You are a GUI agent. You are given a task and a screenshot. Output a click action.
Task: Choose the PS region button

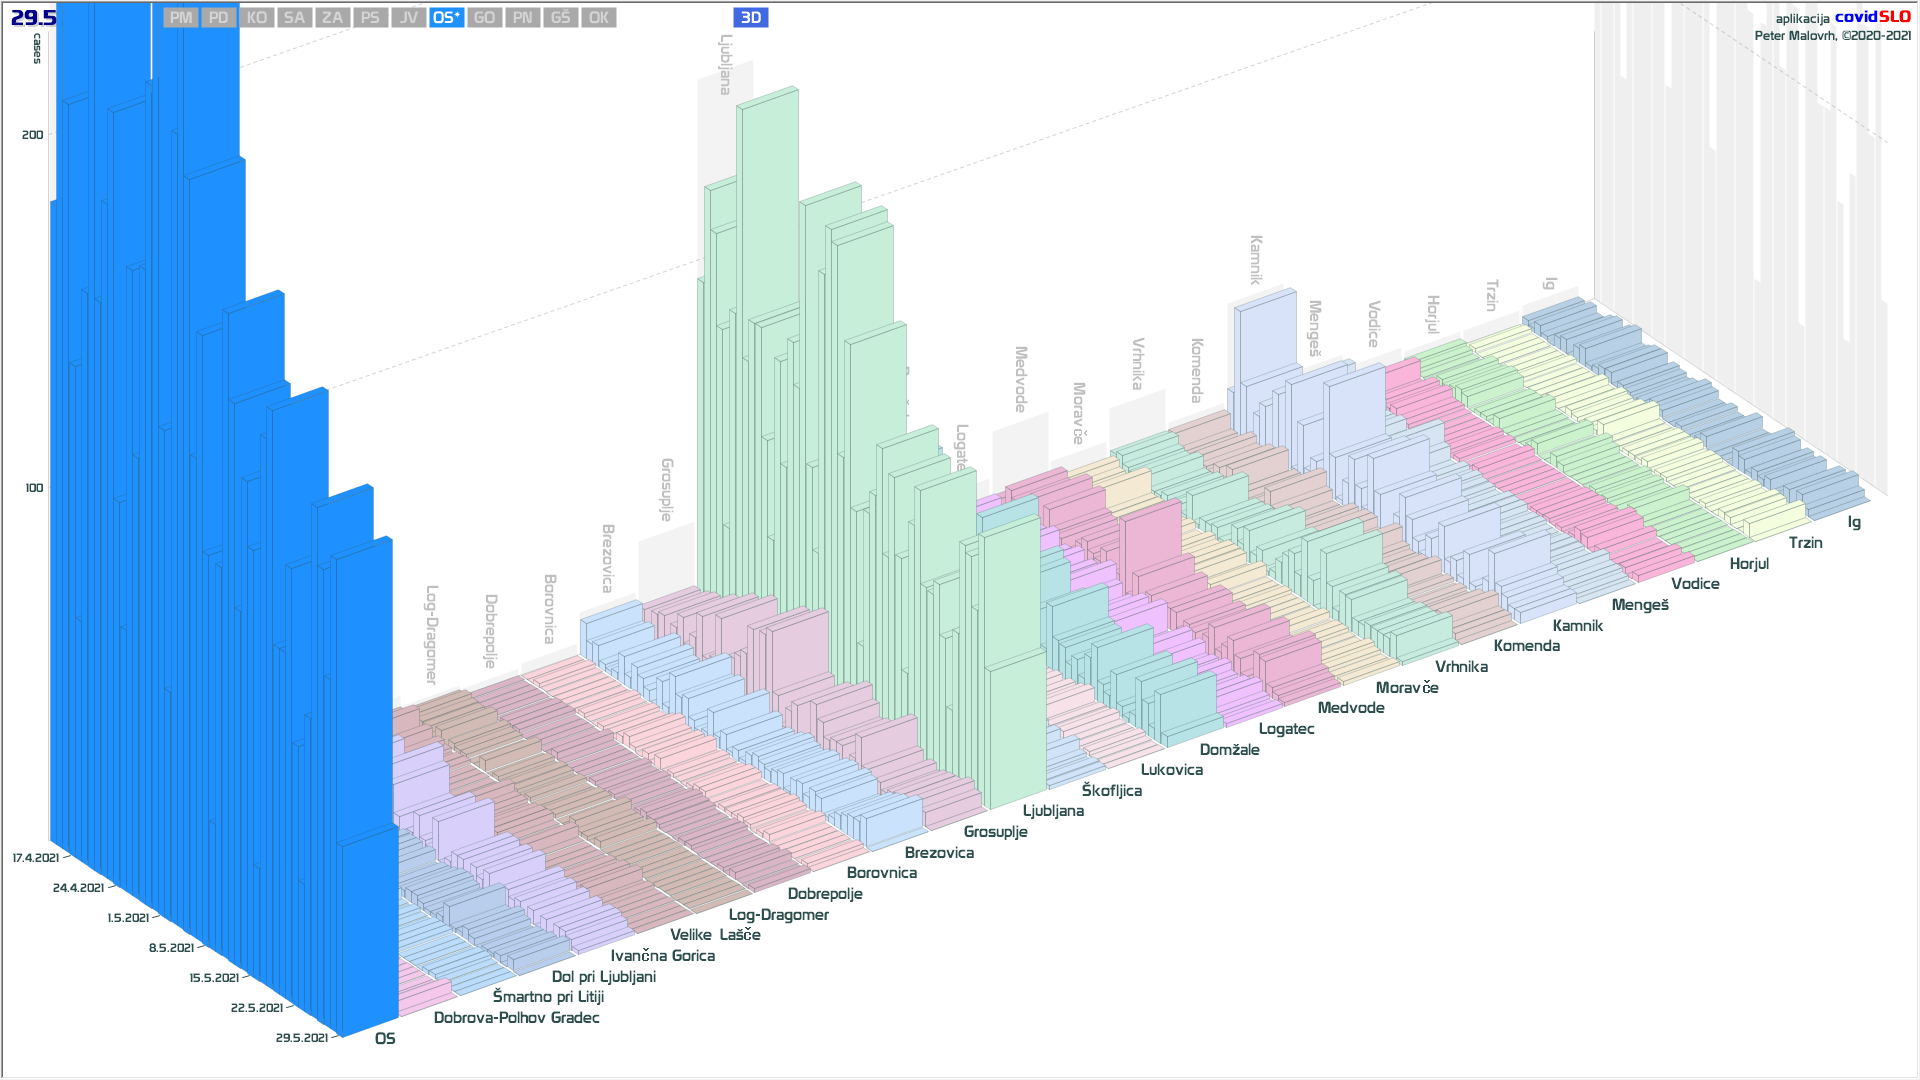[x=370, y=18]
